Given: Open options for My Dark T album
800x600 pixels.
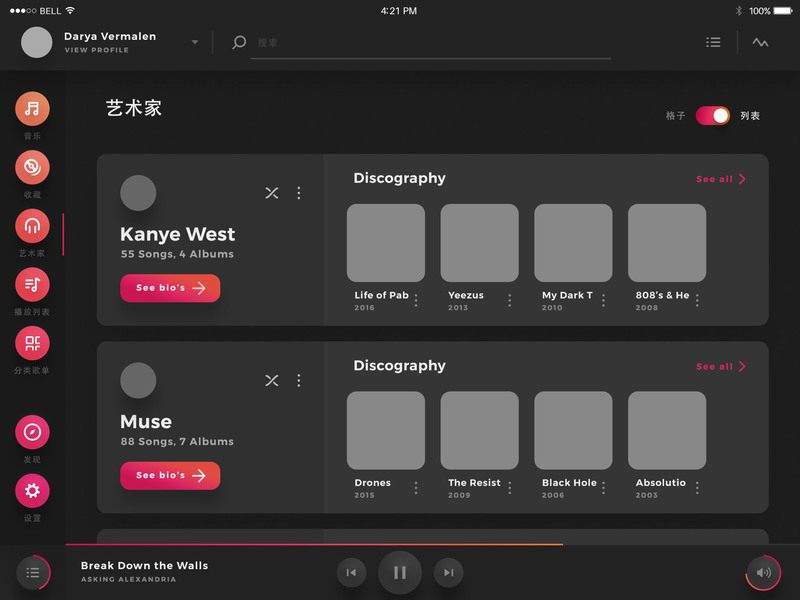Looking at the screenshot, I should [604, 301].
